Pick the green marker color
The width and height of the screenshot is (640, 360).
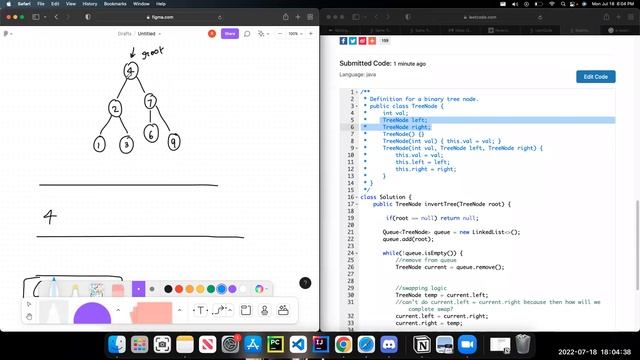[211, 289]
